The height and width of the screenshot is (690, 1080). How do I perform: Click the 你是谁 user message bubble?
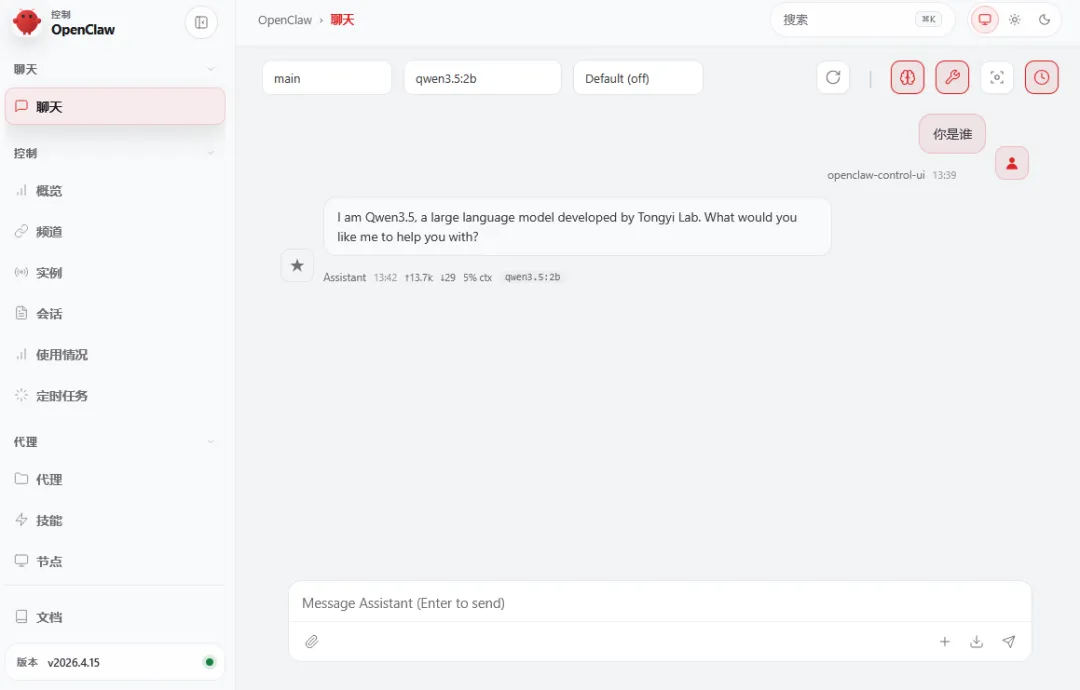click(952, 134)
